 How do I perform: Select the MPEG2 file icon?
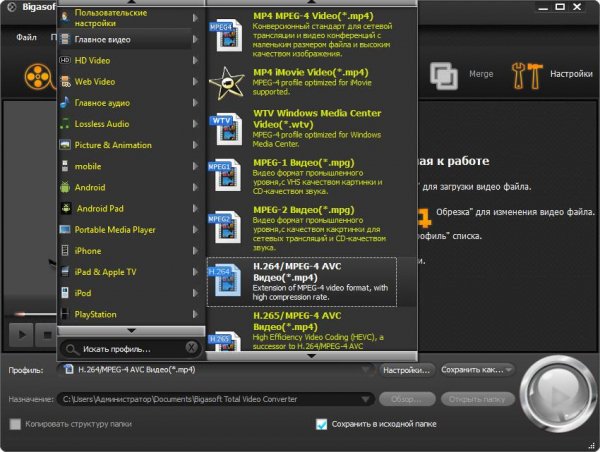coord(225,227)
